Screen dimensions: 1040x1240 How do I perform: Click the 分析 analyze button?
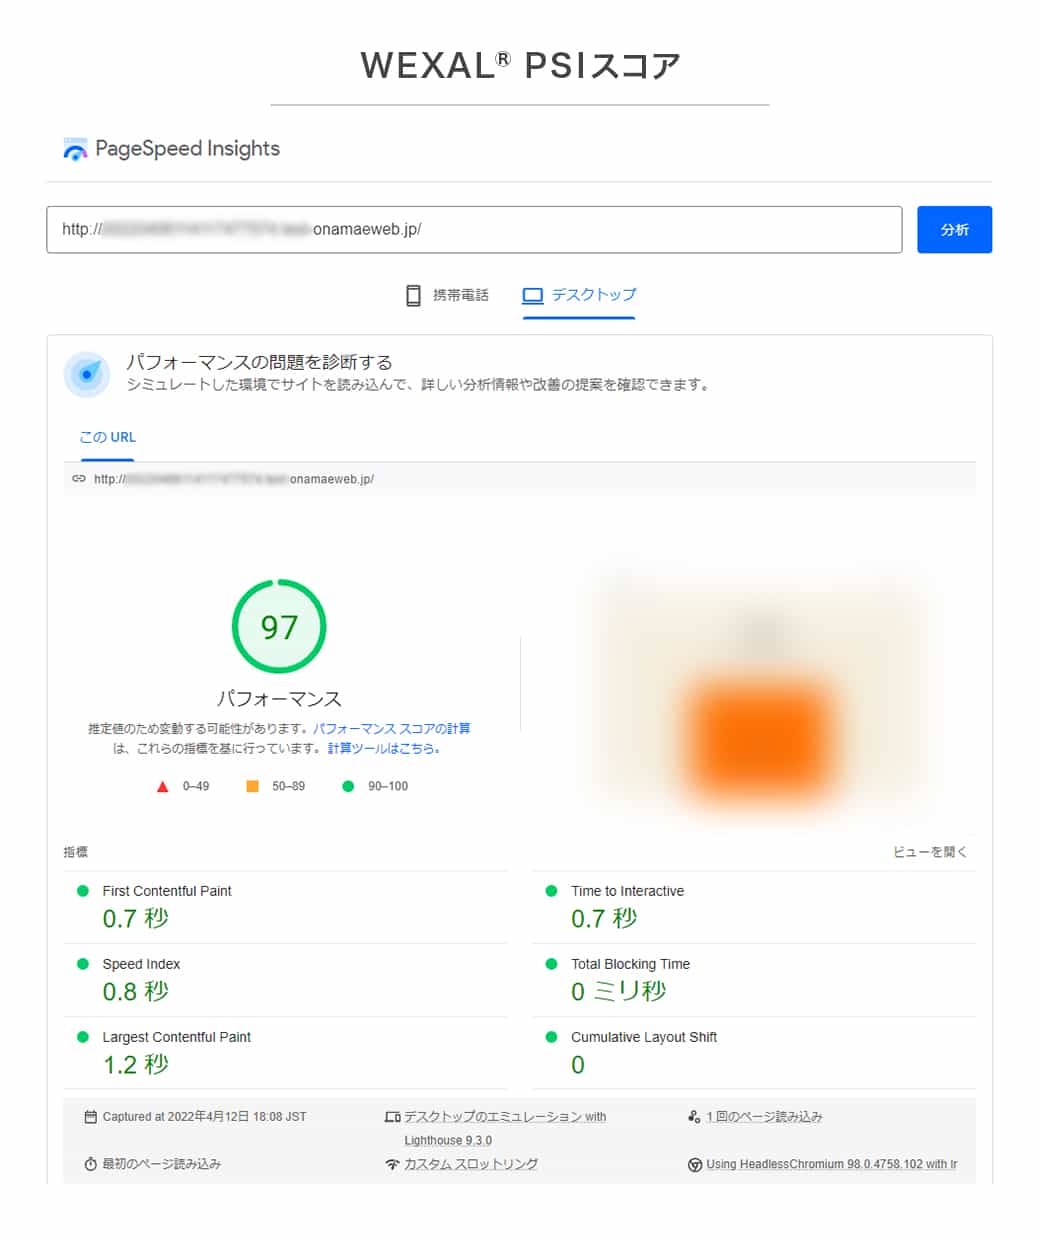[x=954, y=229]
